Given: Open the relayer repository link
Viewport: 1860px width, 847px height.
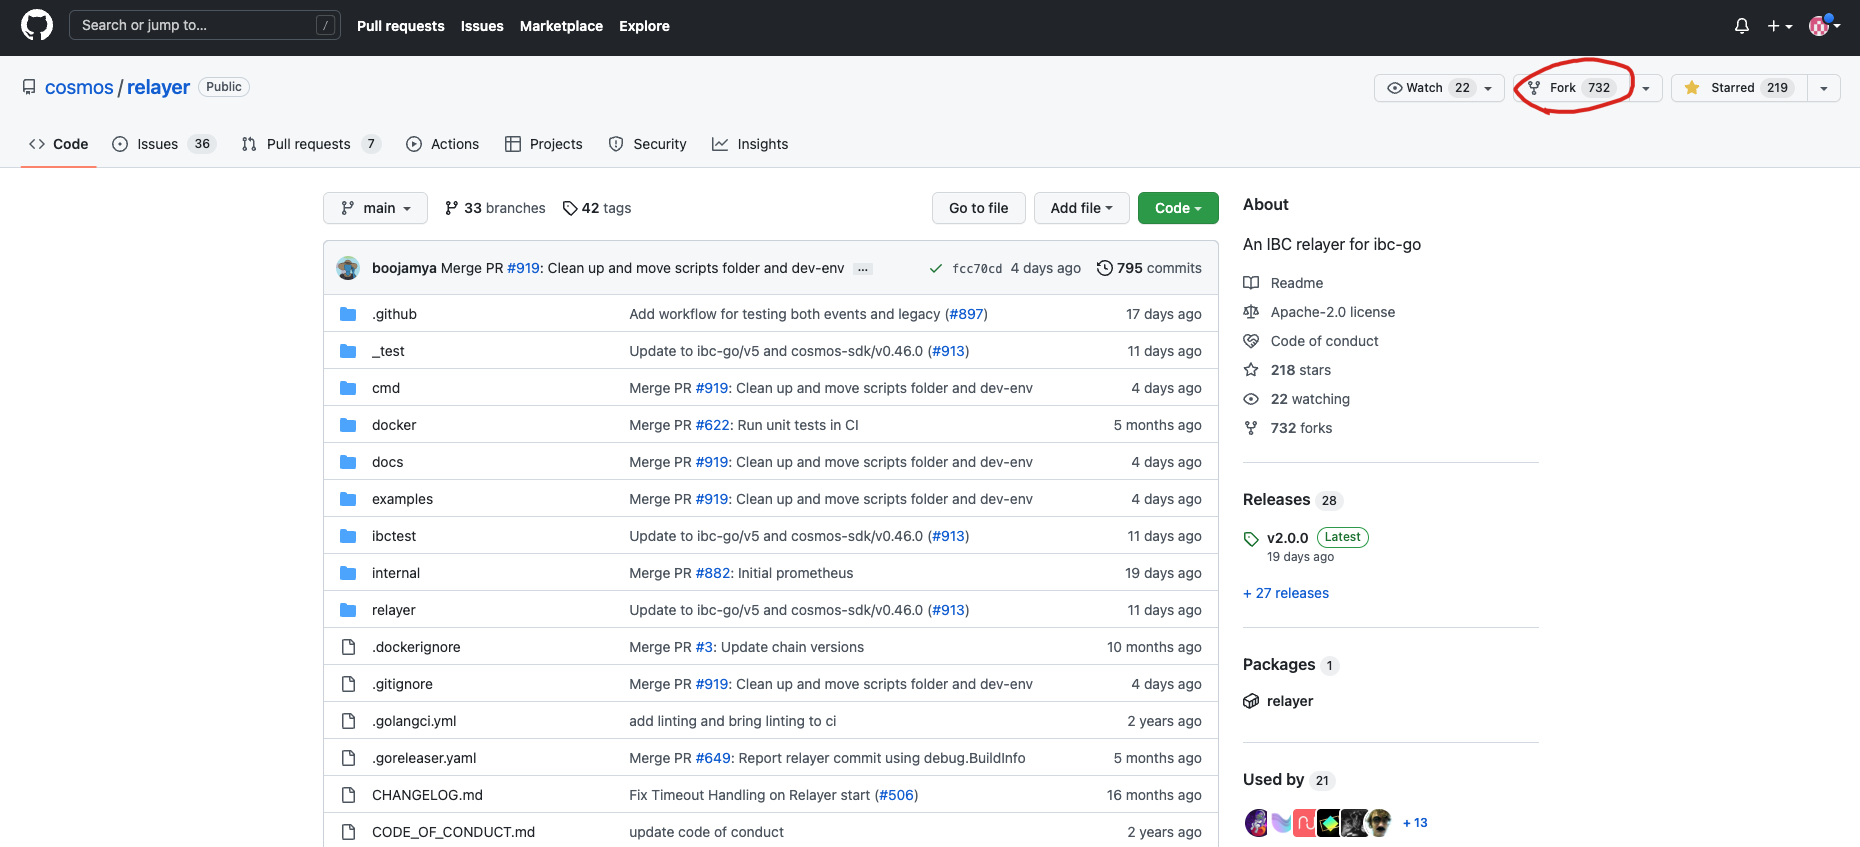Looking at the screenshot, I should [158, 87].
